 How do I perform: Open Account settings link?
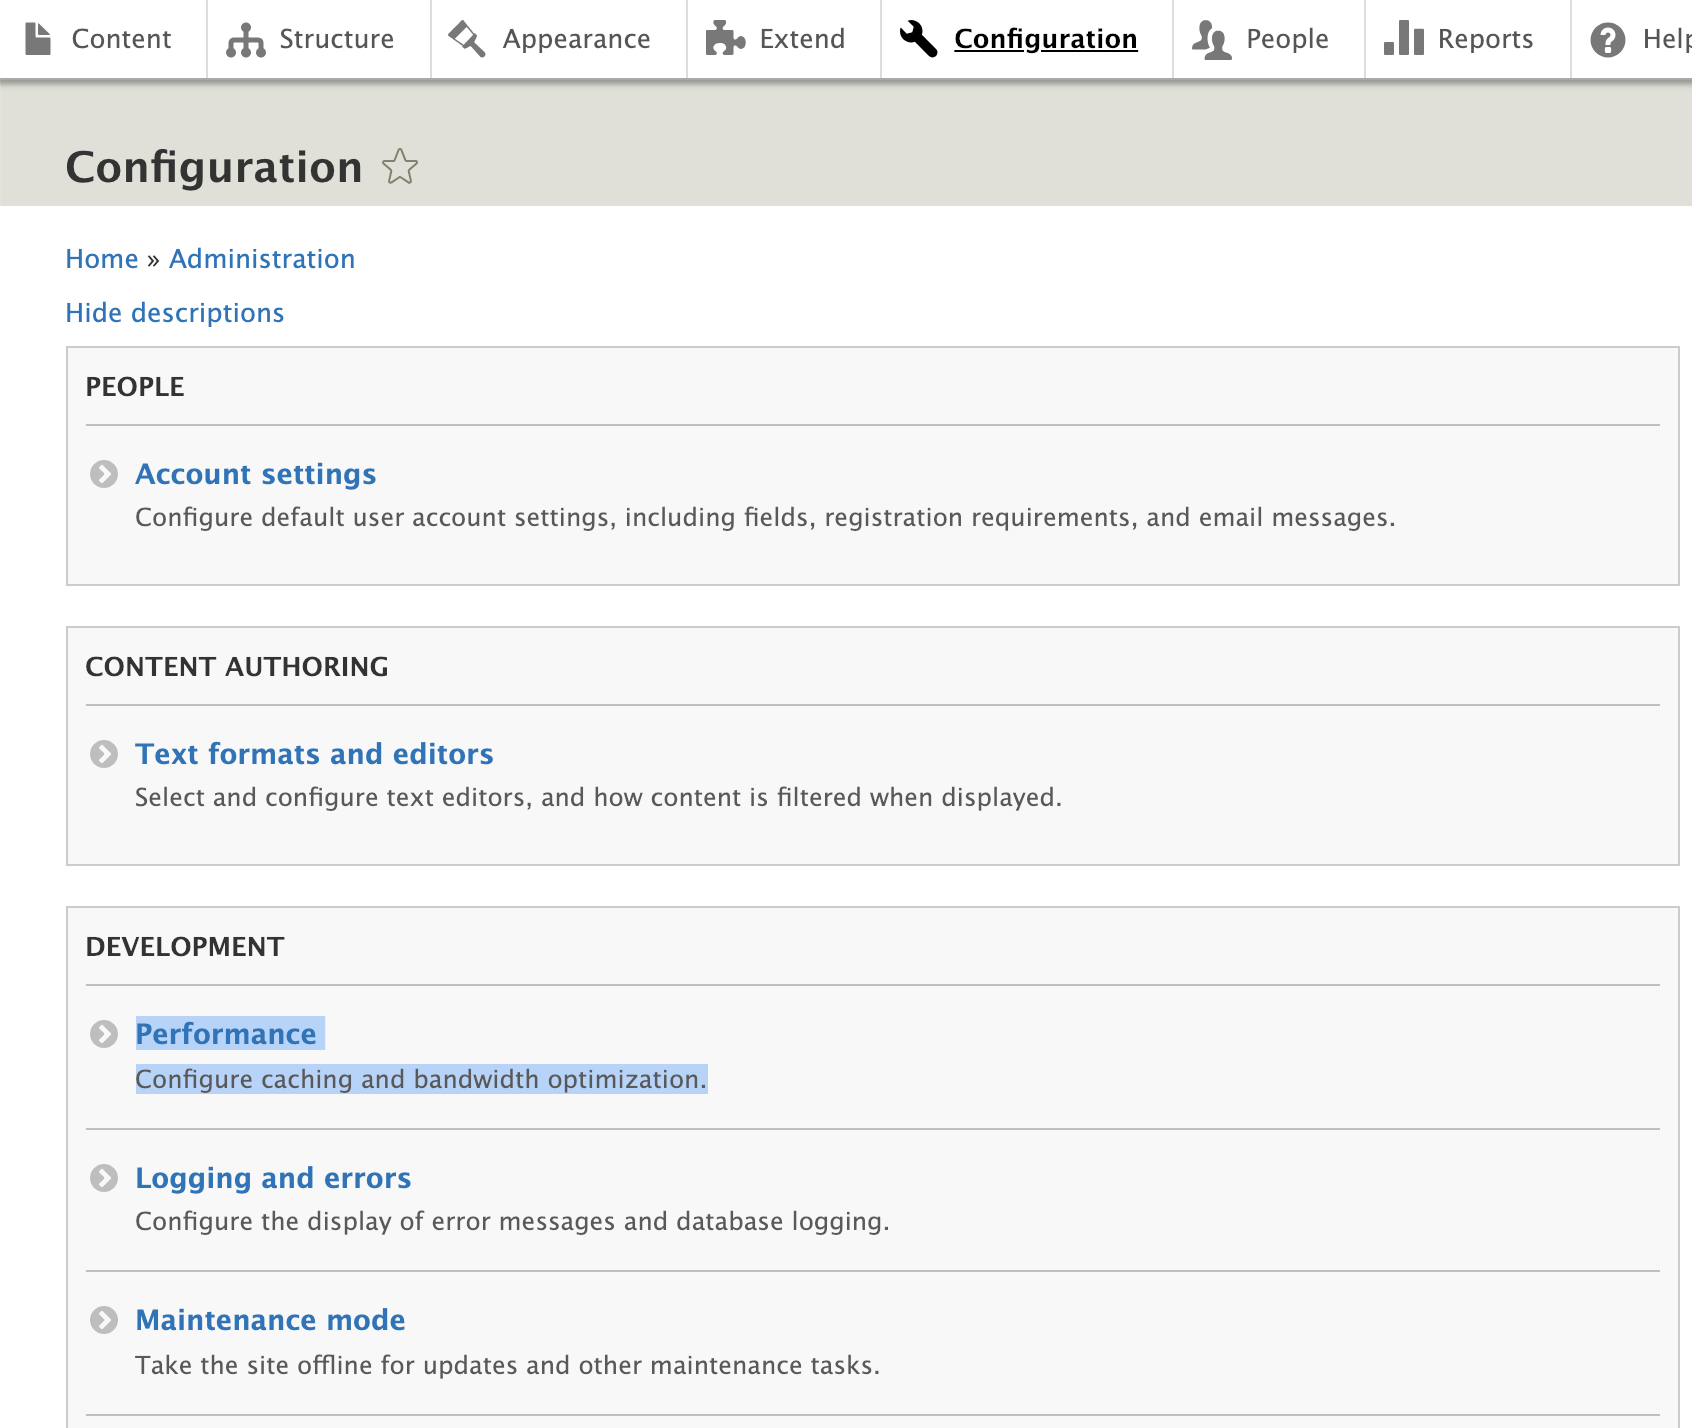pos(256,474)
